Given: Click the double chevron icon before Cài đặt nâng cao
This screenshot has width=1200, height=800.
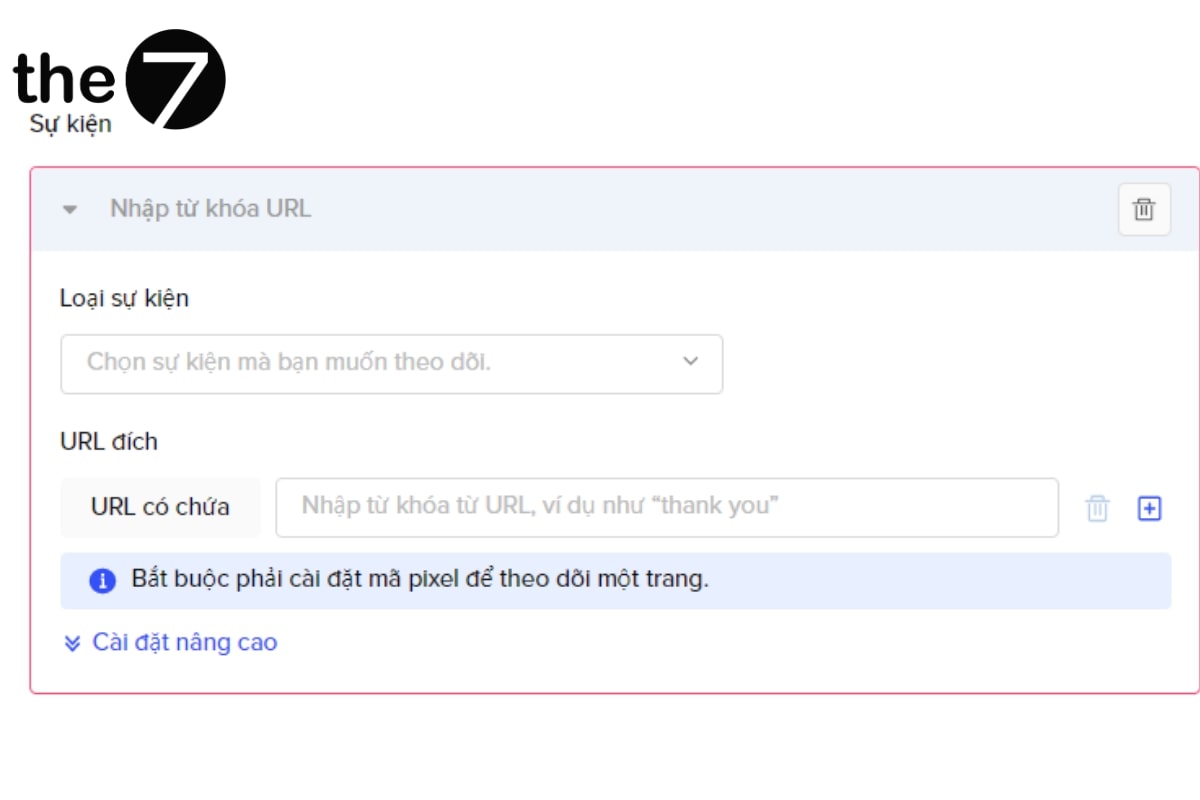Looking at the screenshot, I should (x=72, y=643).
